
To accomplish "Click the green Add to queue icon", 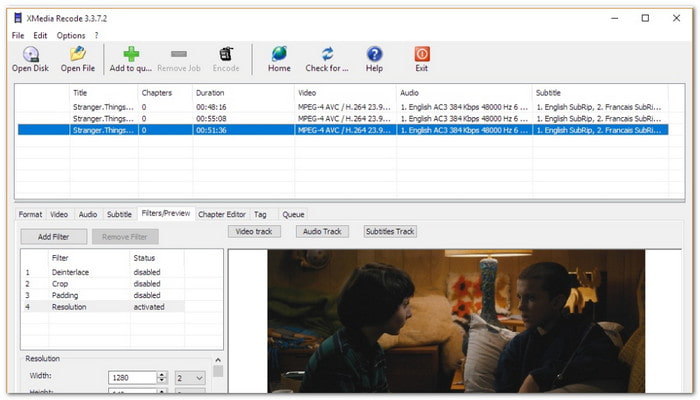I will pyautogui.click(x=131, y=54).
